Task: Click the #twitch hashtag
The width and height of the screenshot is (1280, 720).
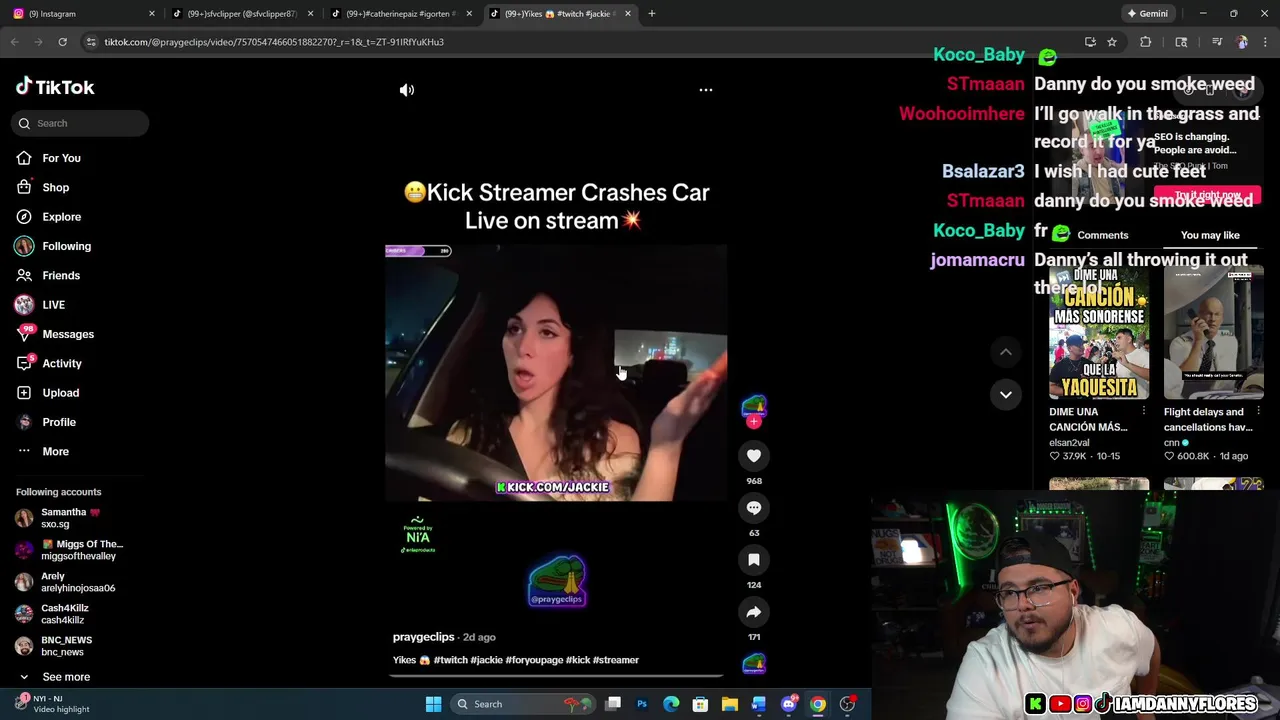Action: (451, 660)
